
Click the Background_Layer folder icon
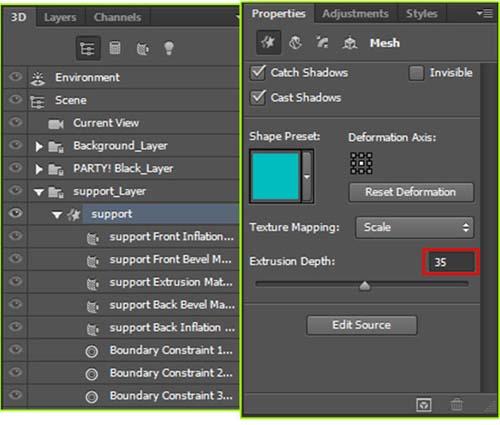(56, 147)
